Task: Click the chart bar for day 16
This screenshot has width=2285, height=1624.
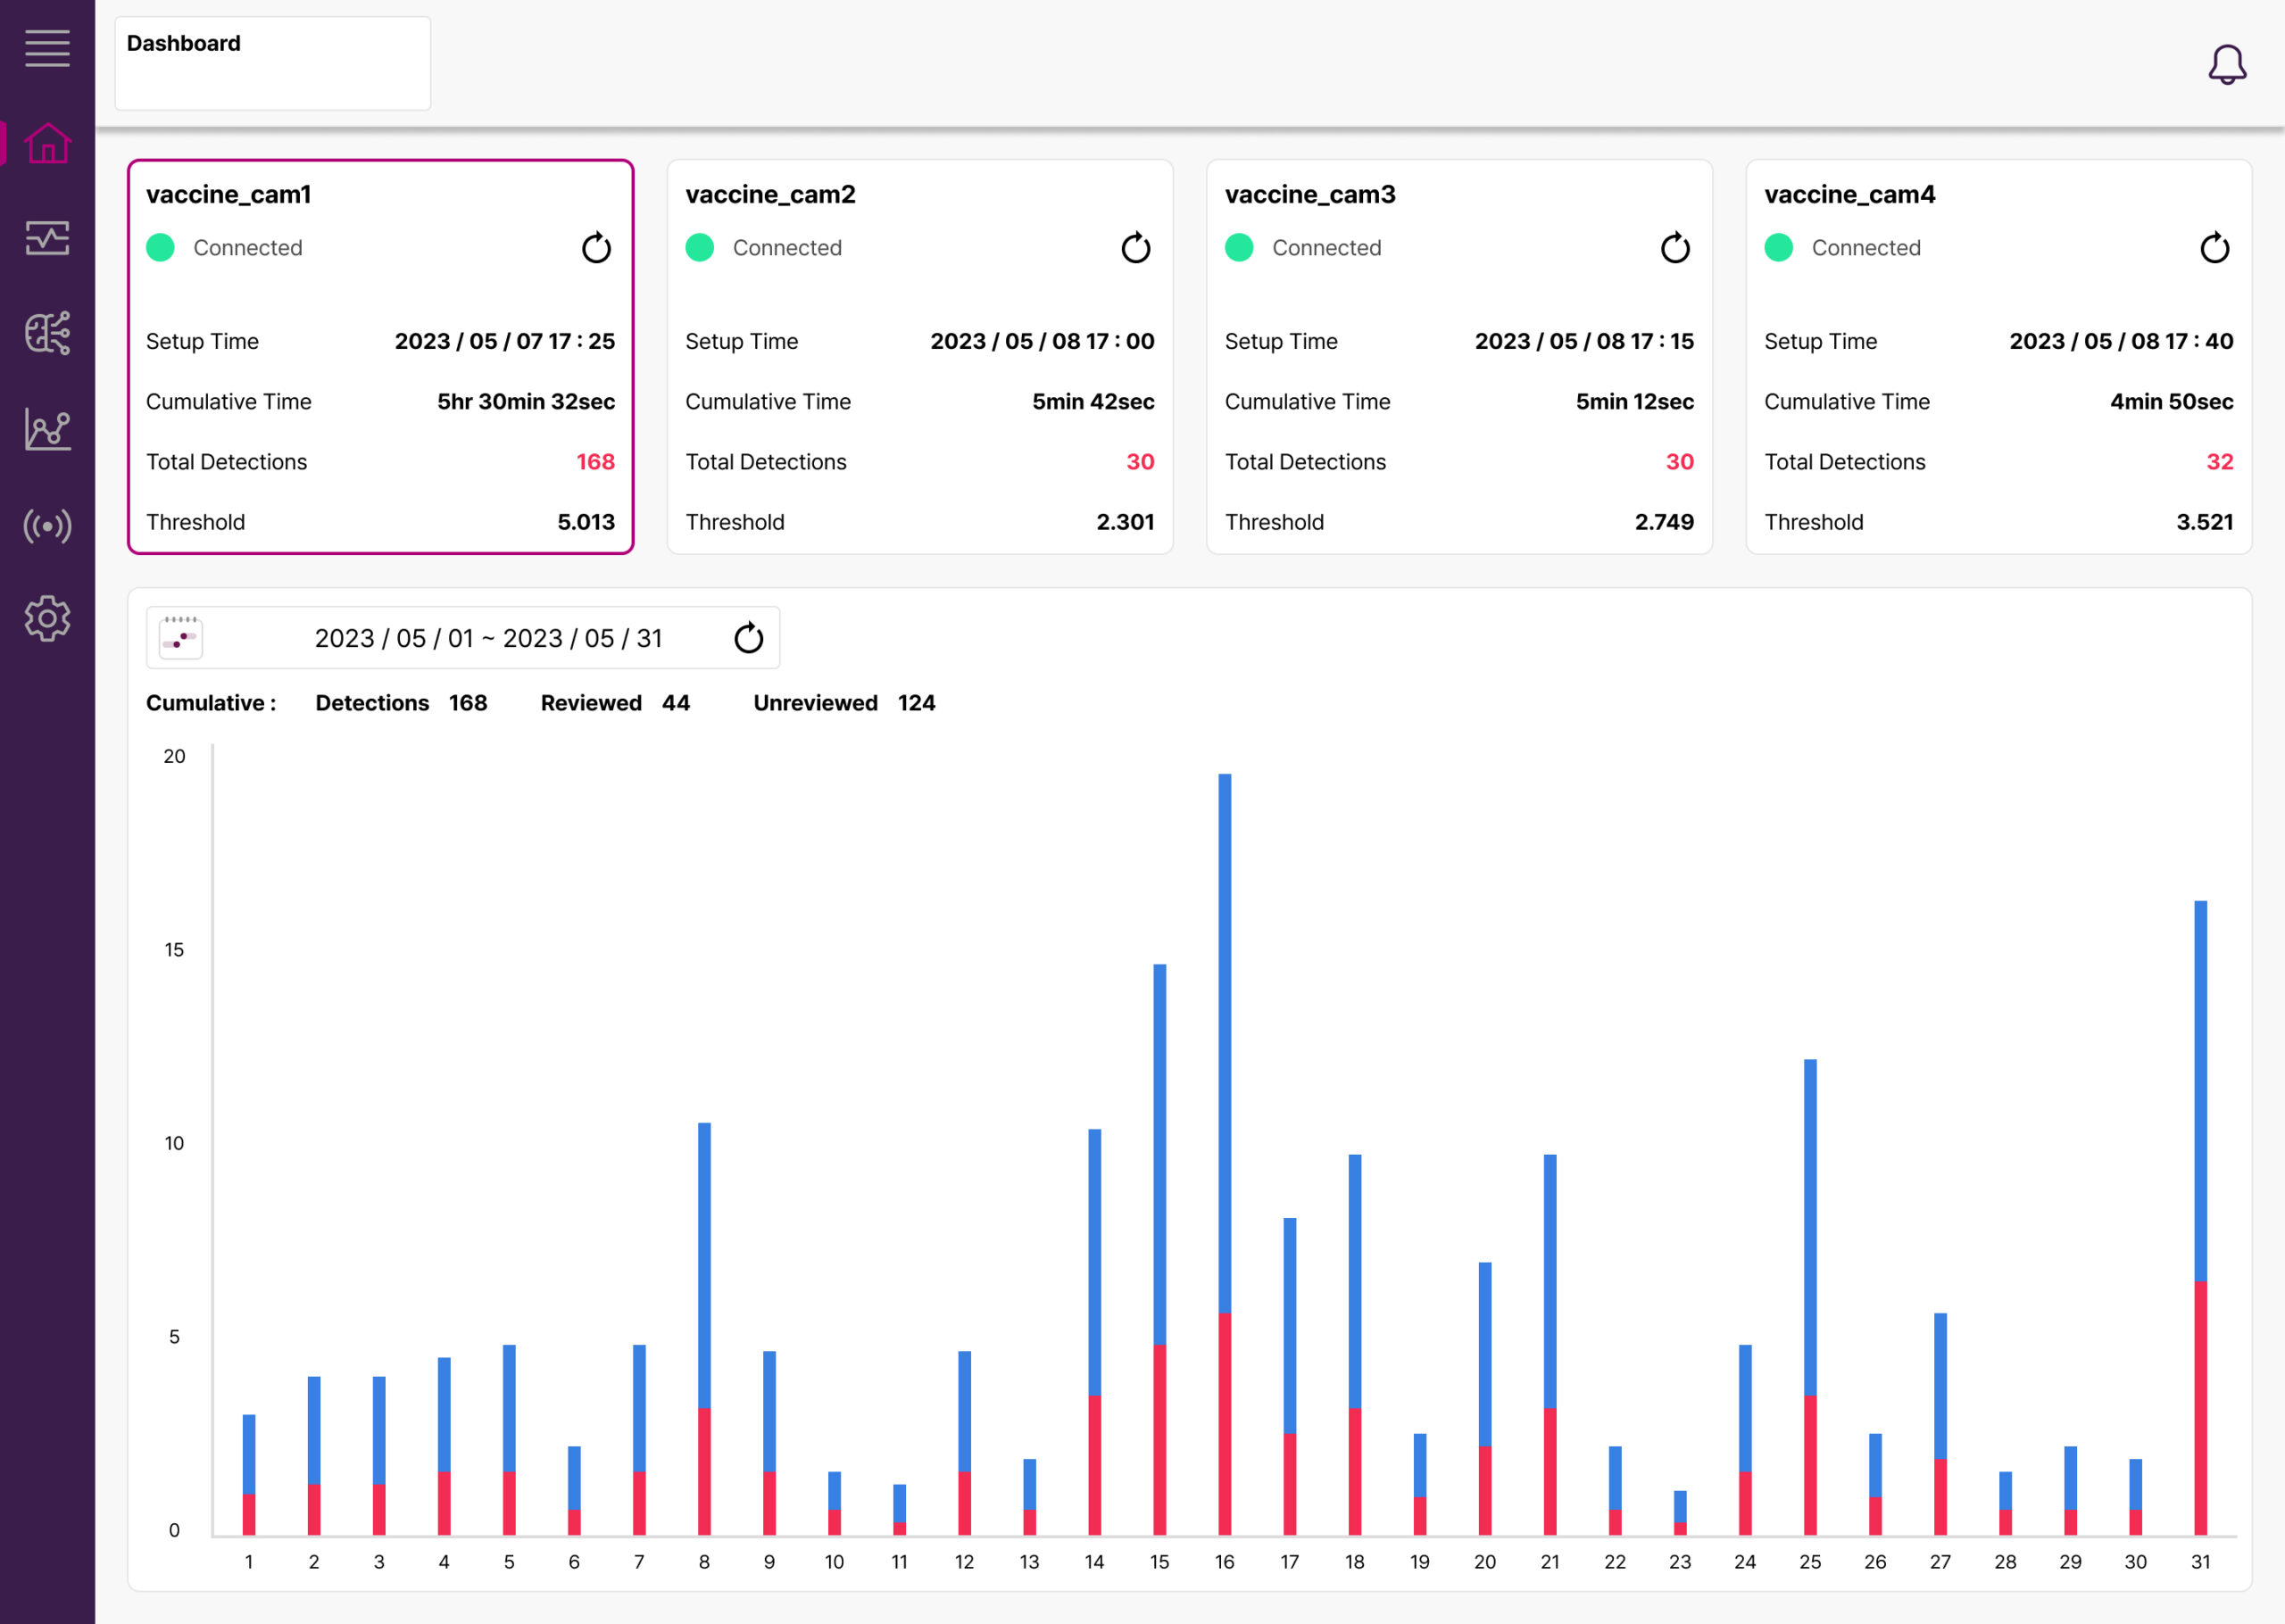Action: 1224,1154
